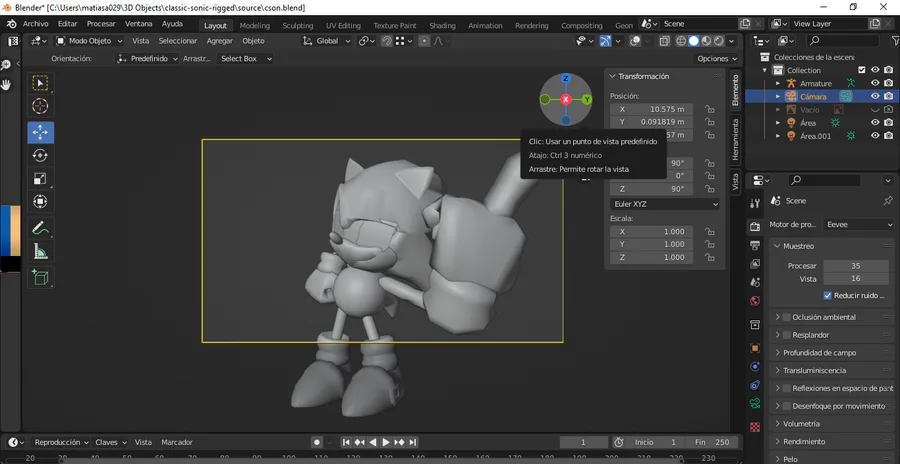The height and width of the screenshot is (464, 900).
Task: Open the Procesar menu
Action: (x=101, y=24)
